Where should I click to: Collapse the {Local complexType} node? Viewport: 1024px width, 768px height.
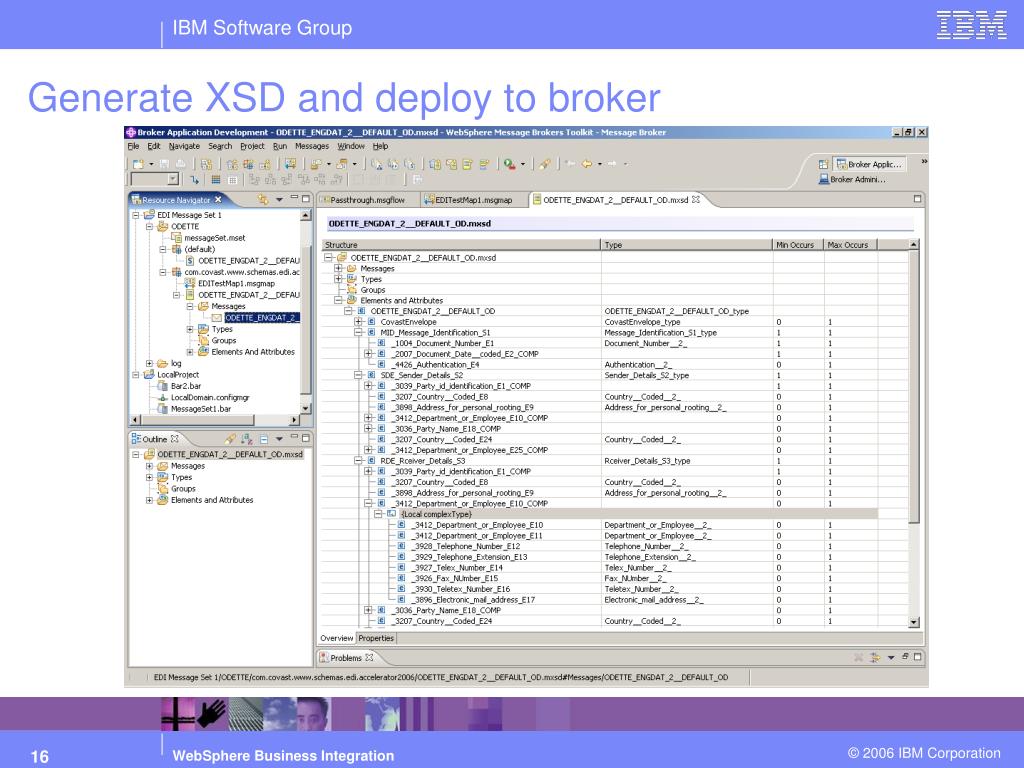click(378, 514)
